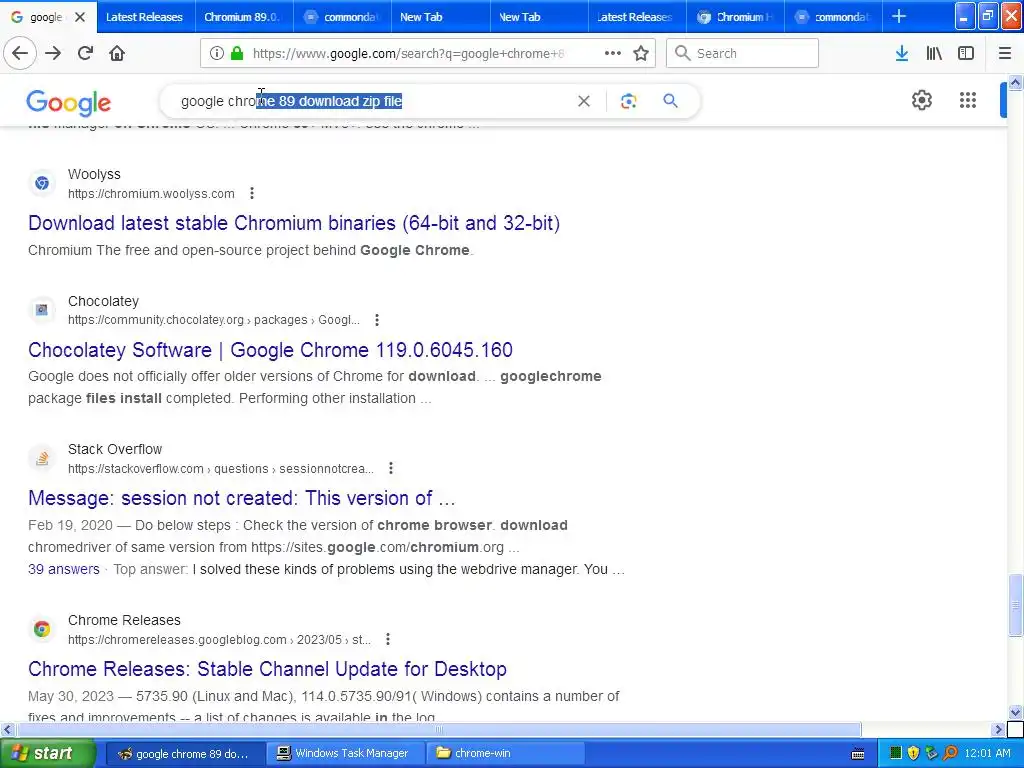
Task: Click the system tray shield icon
Action: coord(913,753)
